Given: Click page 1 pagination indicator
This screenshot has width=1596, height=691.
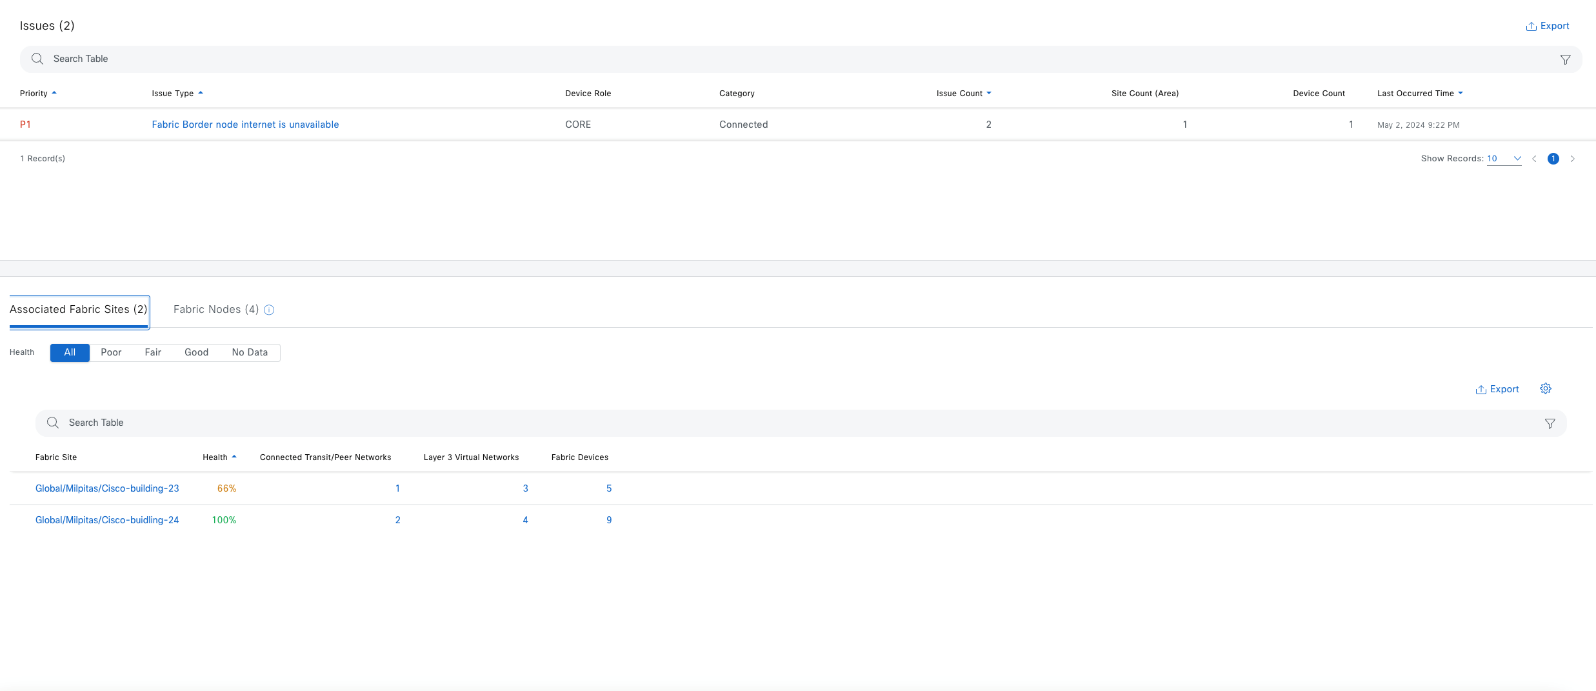Looking at the screenshot, I should coord(1553,159).
